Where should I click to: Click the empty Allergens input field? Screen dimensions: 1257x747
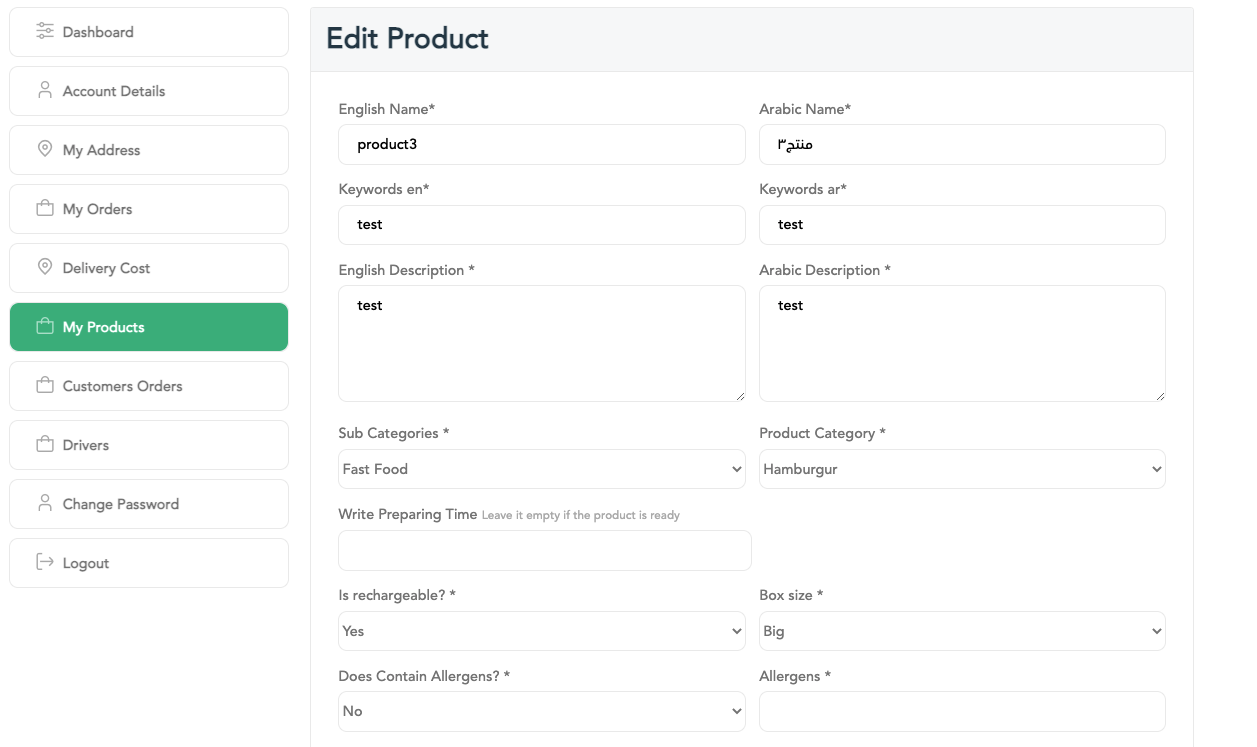[961, 711]
